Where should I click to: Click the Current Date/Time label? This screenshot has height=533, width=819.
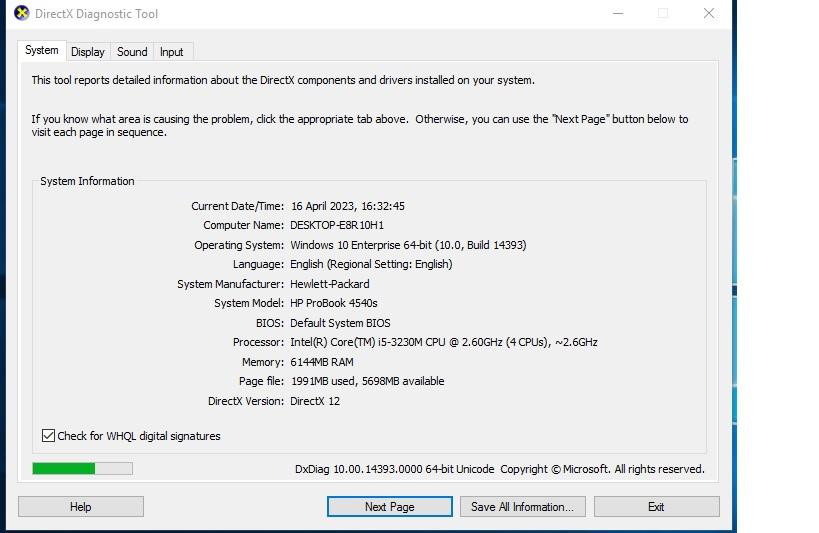(x=238, y=206)
